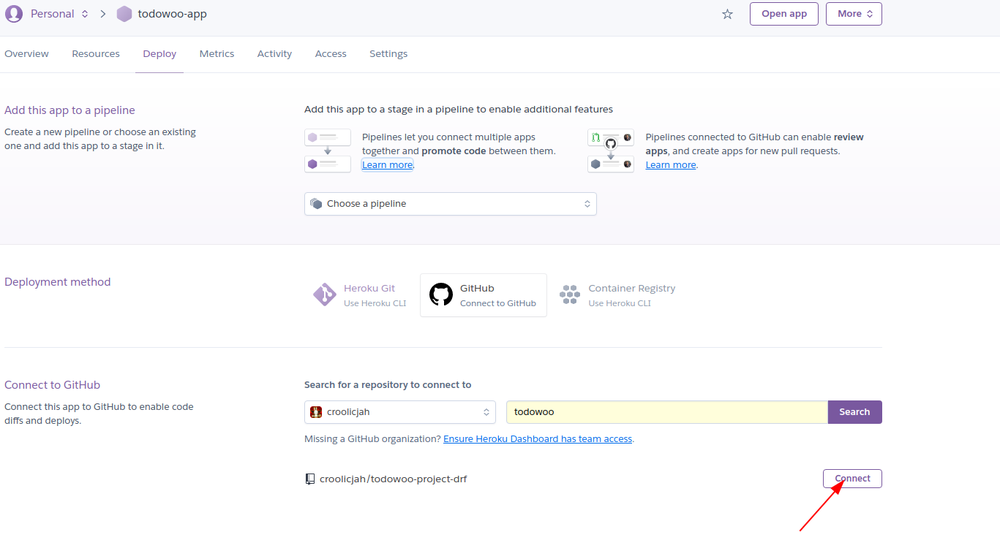
Task: Click the Container Registry hexagons icon
Action: pos(570,294)
